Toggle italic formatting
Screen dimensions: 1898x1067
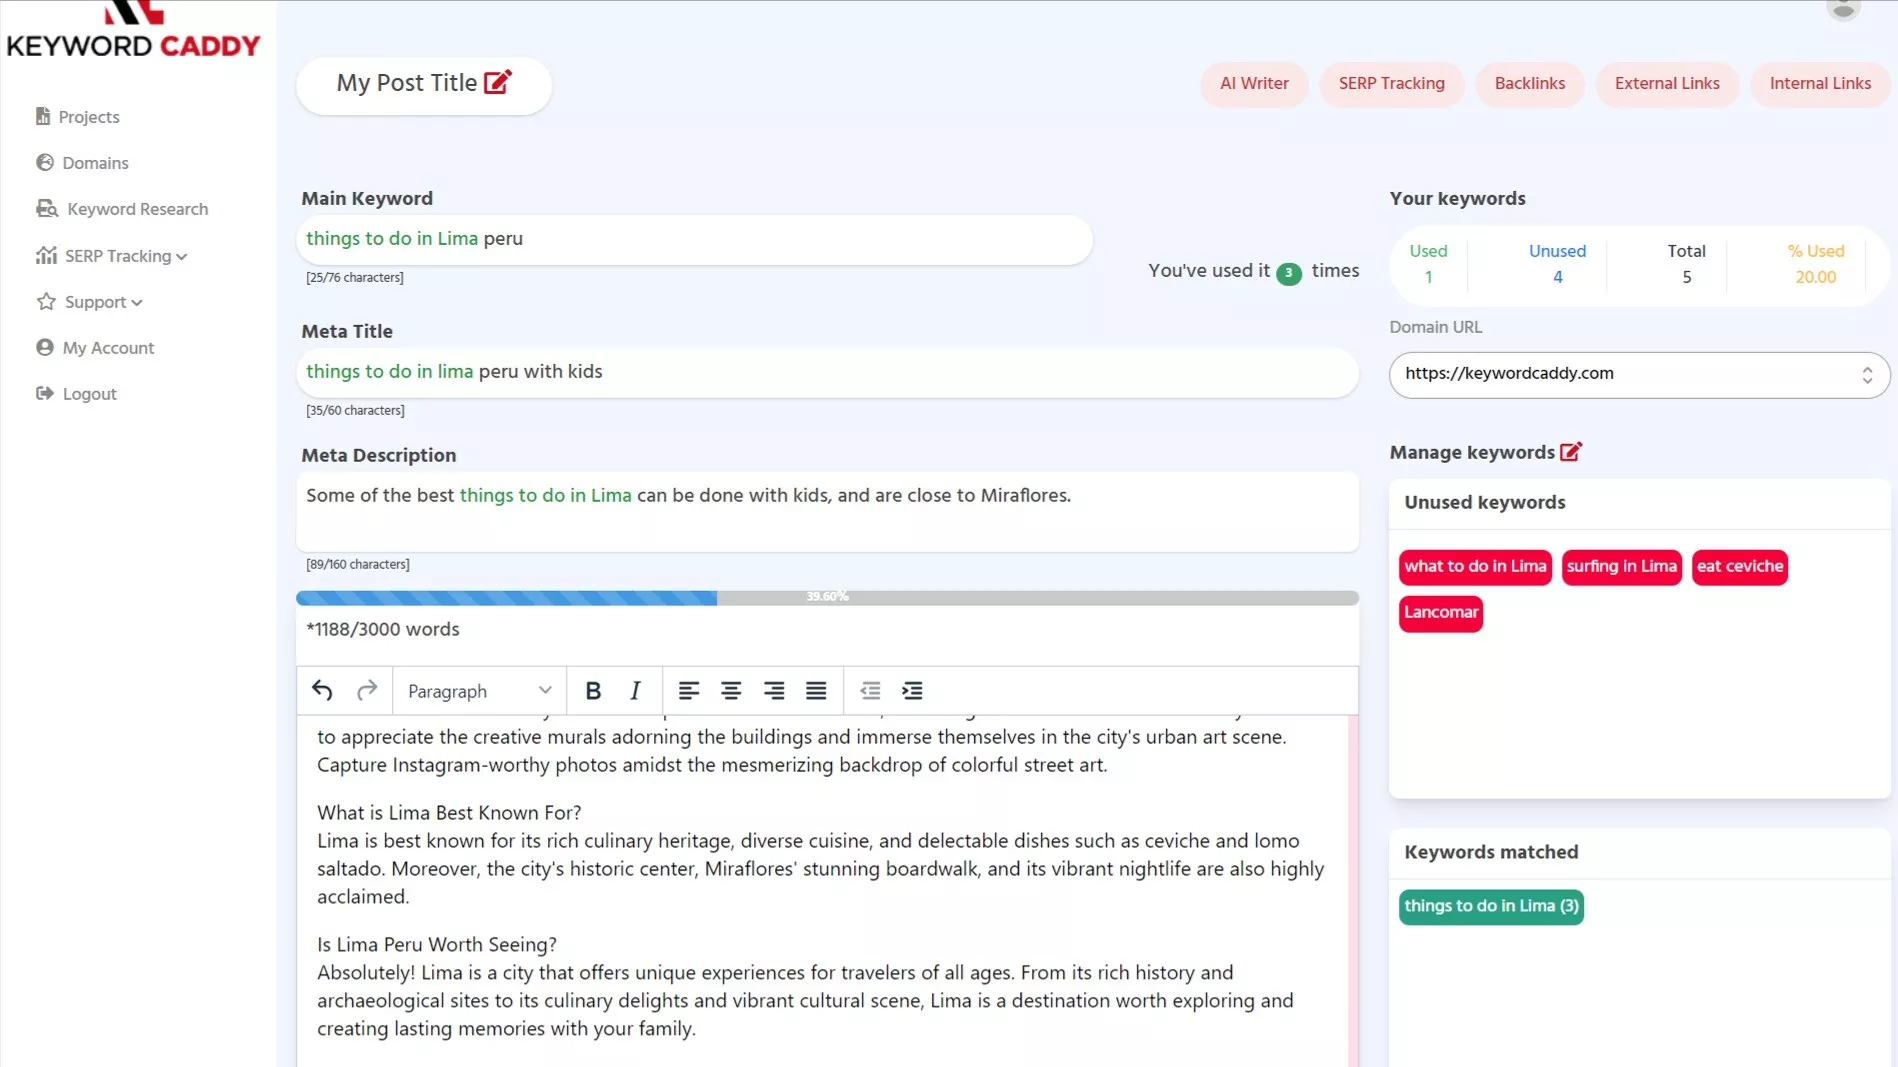[x=635, y=690]
